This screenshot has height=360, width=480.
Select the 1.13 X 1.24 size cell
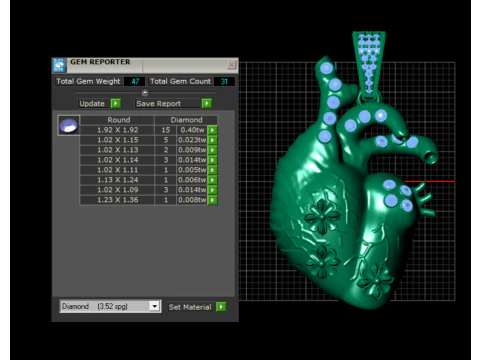[x=117, y=180]
